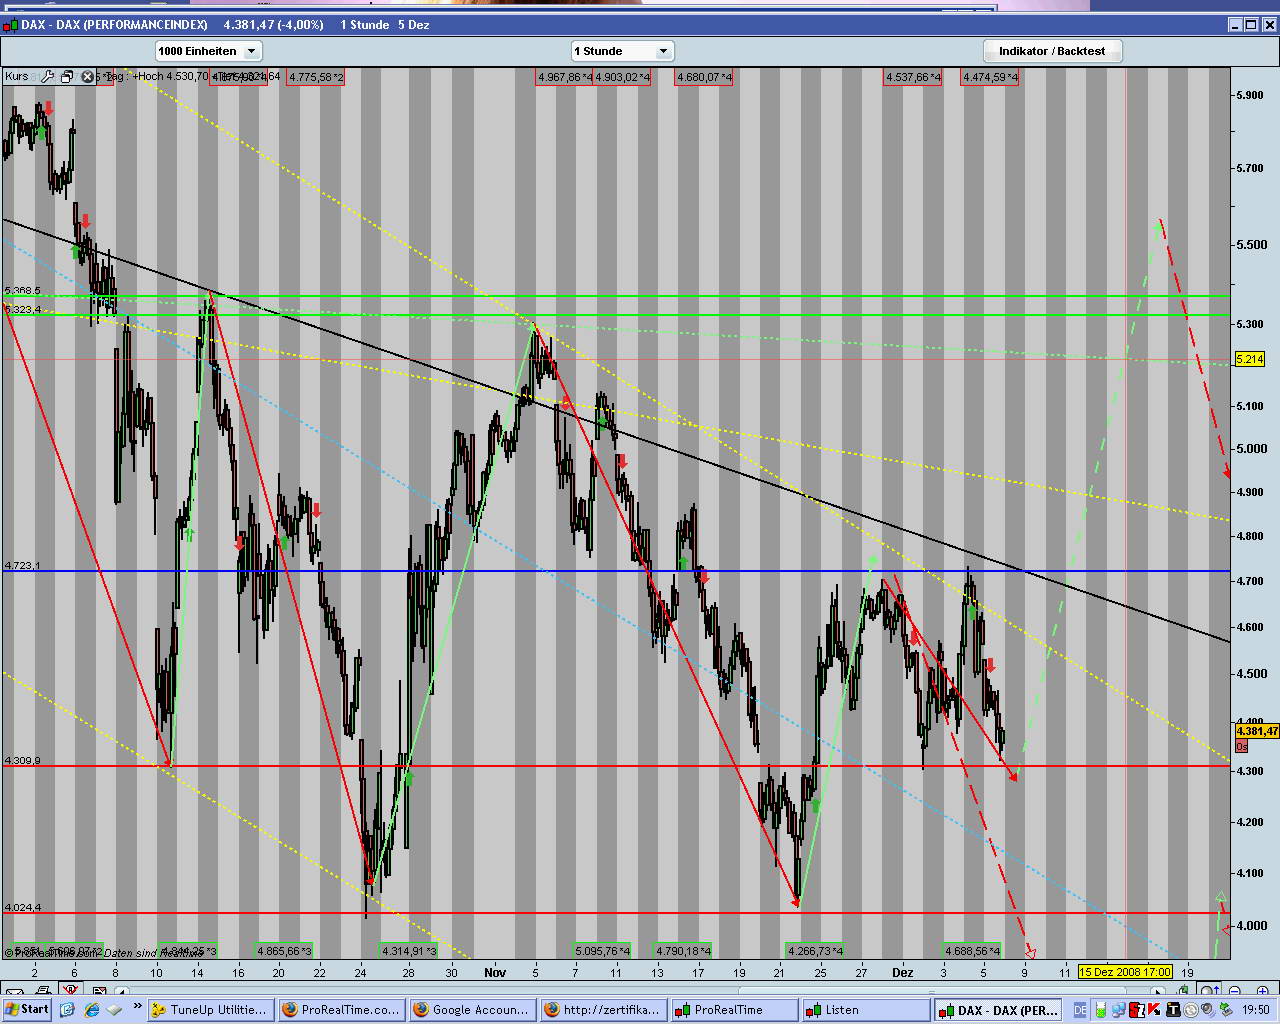Remove the Kurs panel via X icon
Viewport: 1280px width, 1024px height.
point(87,76)
